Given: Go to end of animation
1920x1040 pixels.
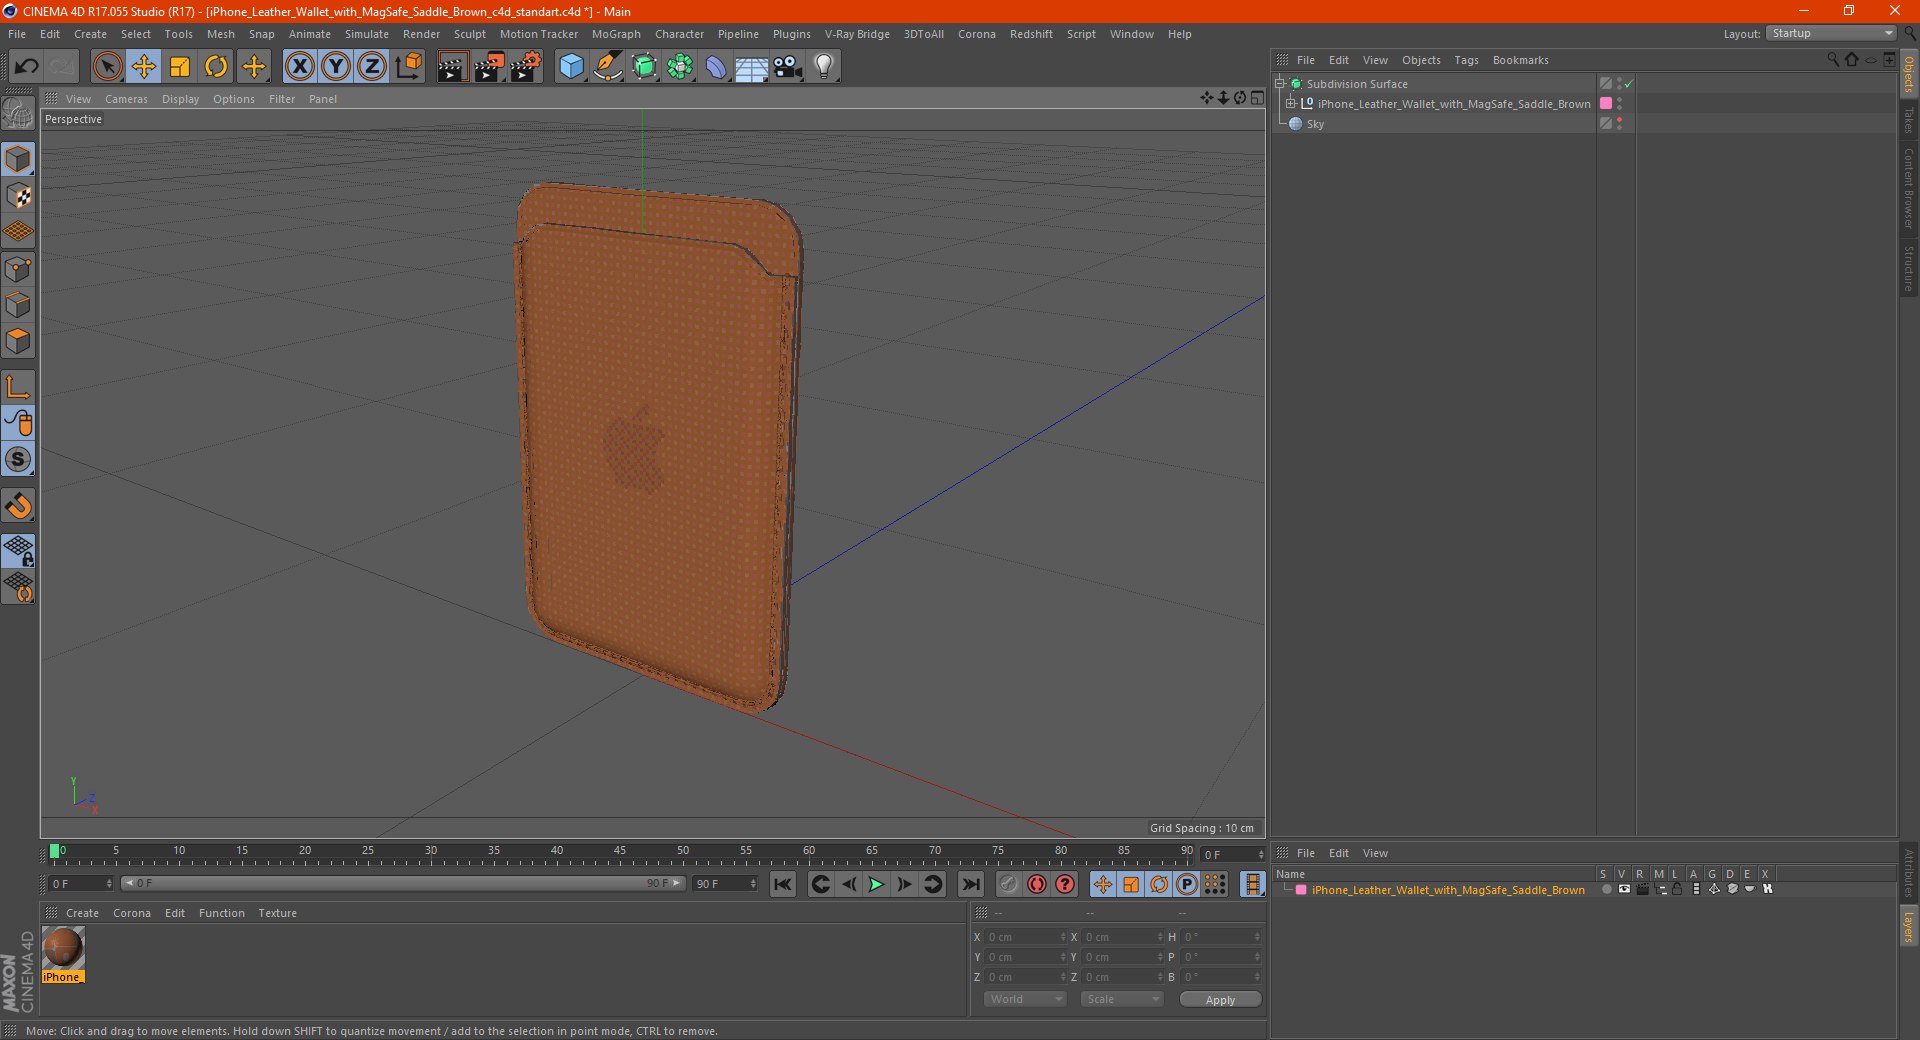Looking at the screenshot, I should 970,884.
